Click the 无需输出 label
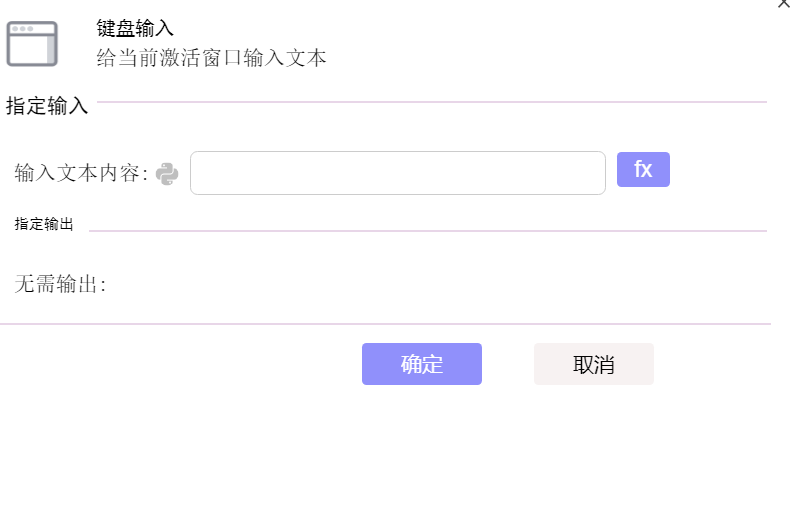Viewport: 806px width, 511px height. (60, 284)
